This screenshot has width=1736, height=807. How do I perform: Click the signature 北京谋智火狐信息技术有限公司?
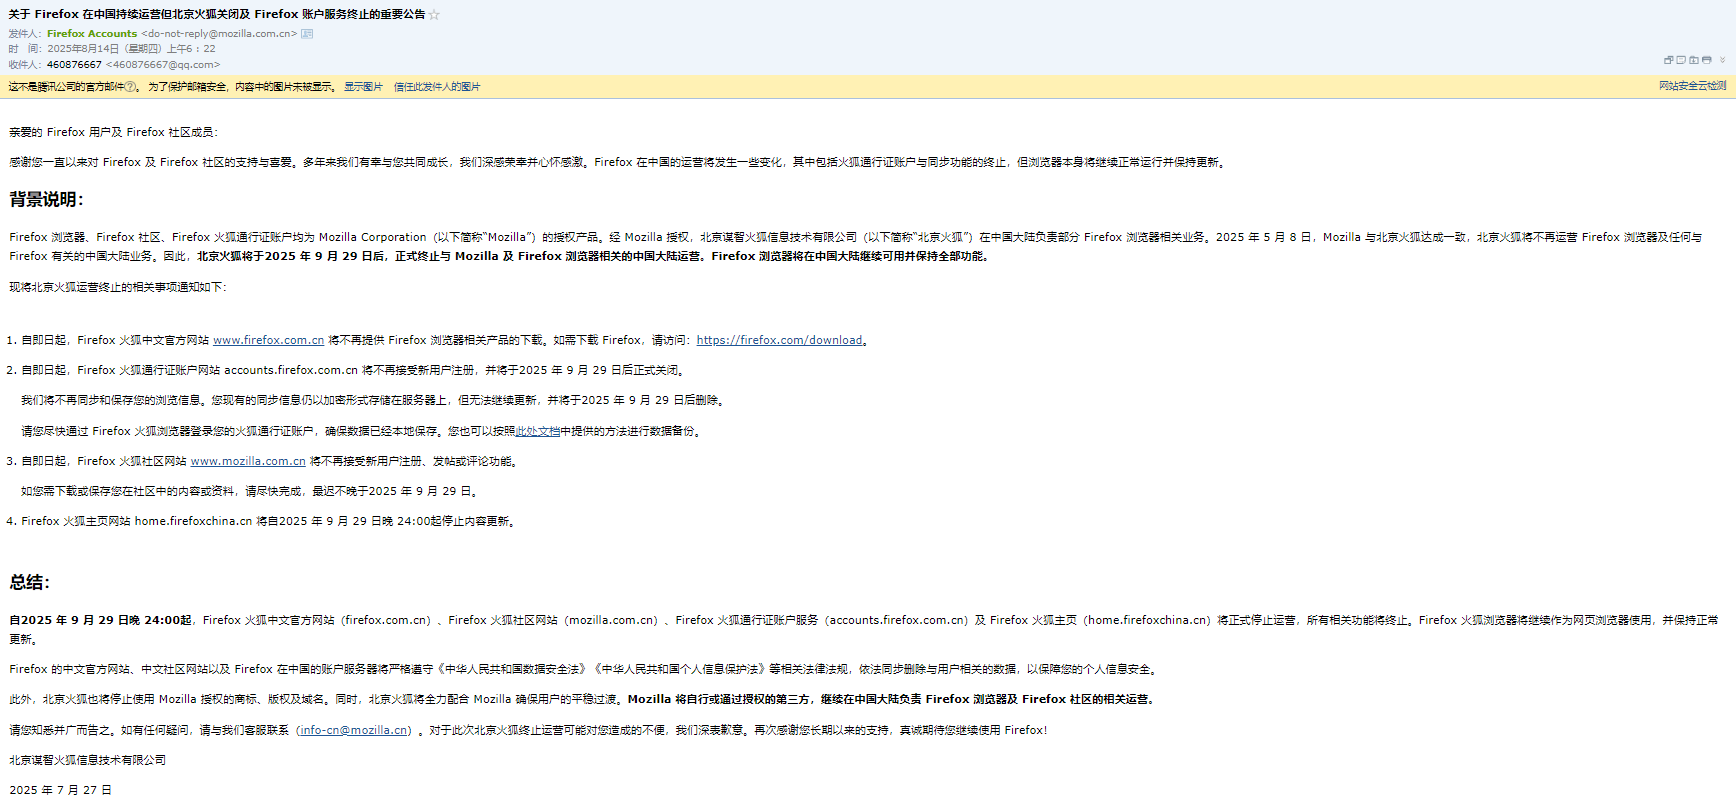pyautogui.click(x=87, y=760)
